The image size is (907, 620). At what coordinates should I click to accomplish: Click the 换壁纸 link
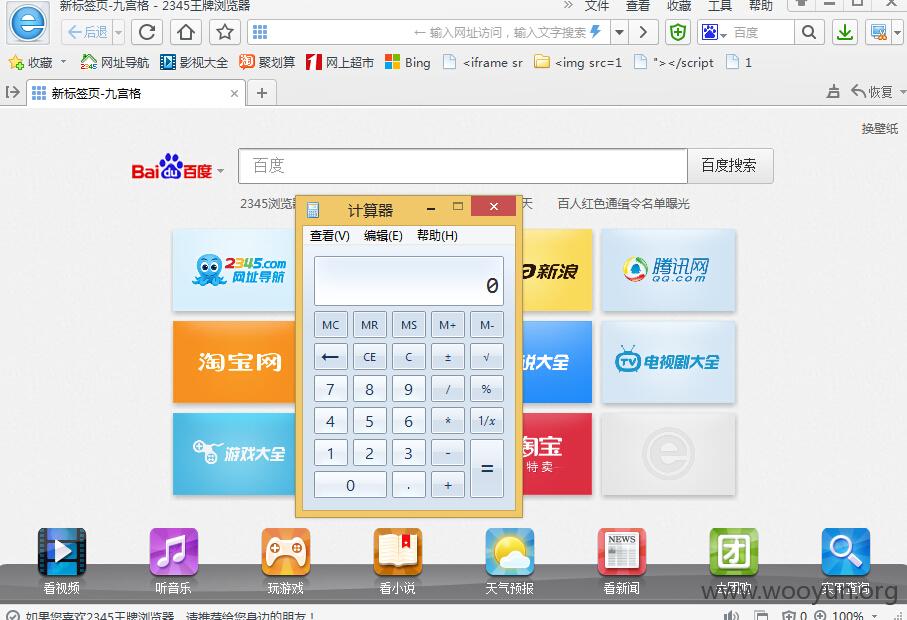click(x=879, y=128)
